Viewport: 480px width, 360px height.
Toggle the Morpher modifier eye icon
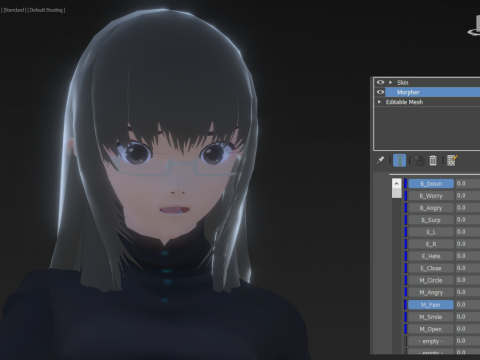point(380,92)
